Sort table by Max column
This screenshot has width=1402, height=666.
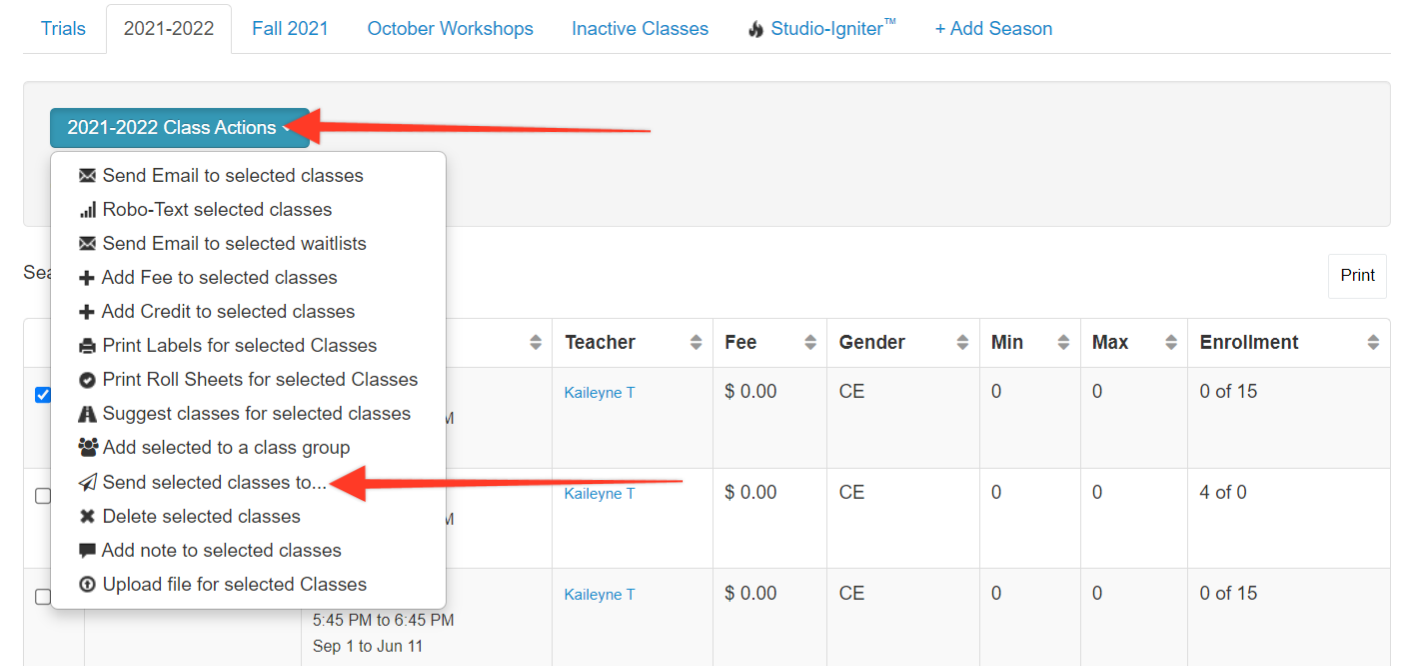(x=1134, y=343)
